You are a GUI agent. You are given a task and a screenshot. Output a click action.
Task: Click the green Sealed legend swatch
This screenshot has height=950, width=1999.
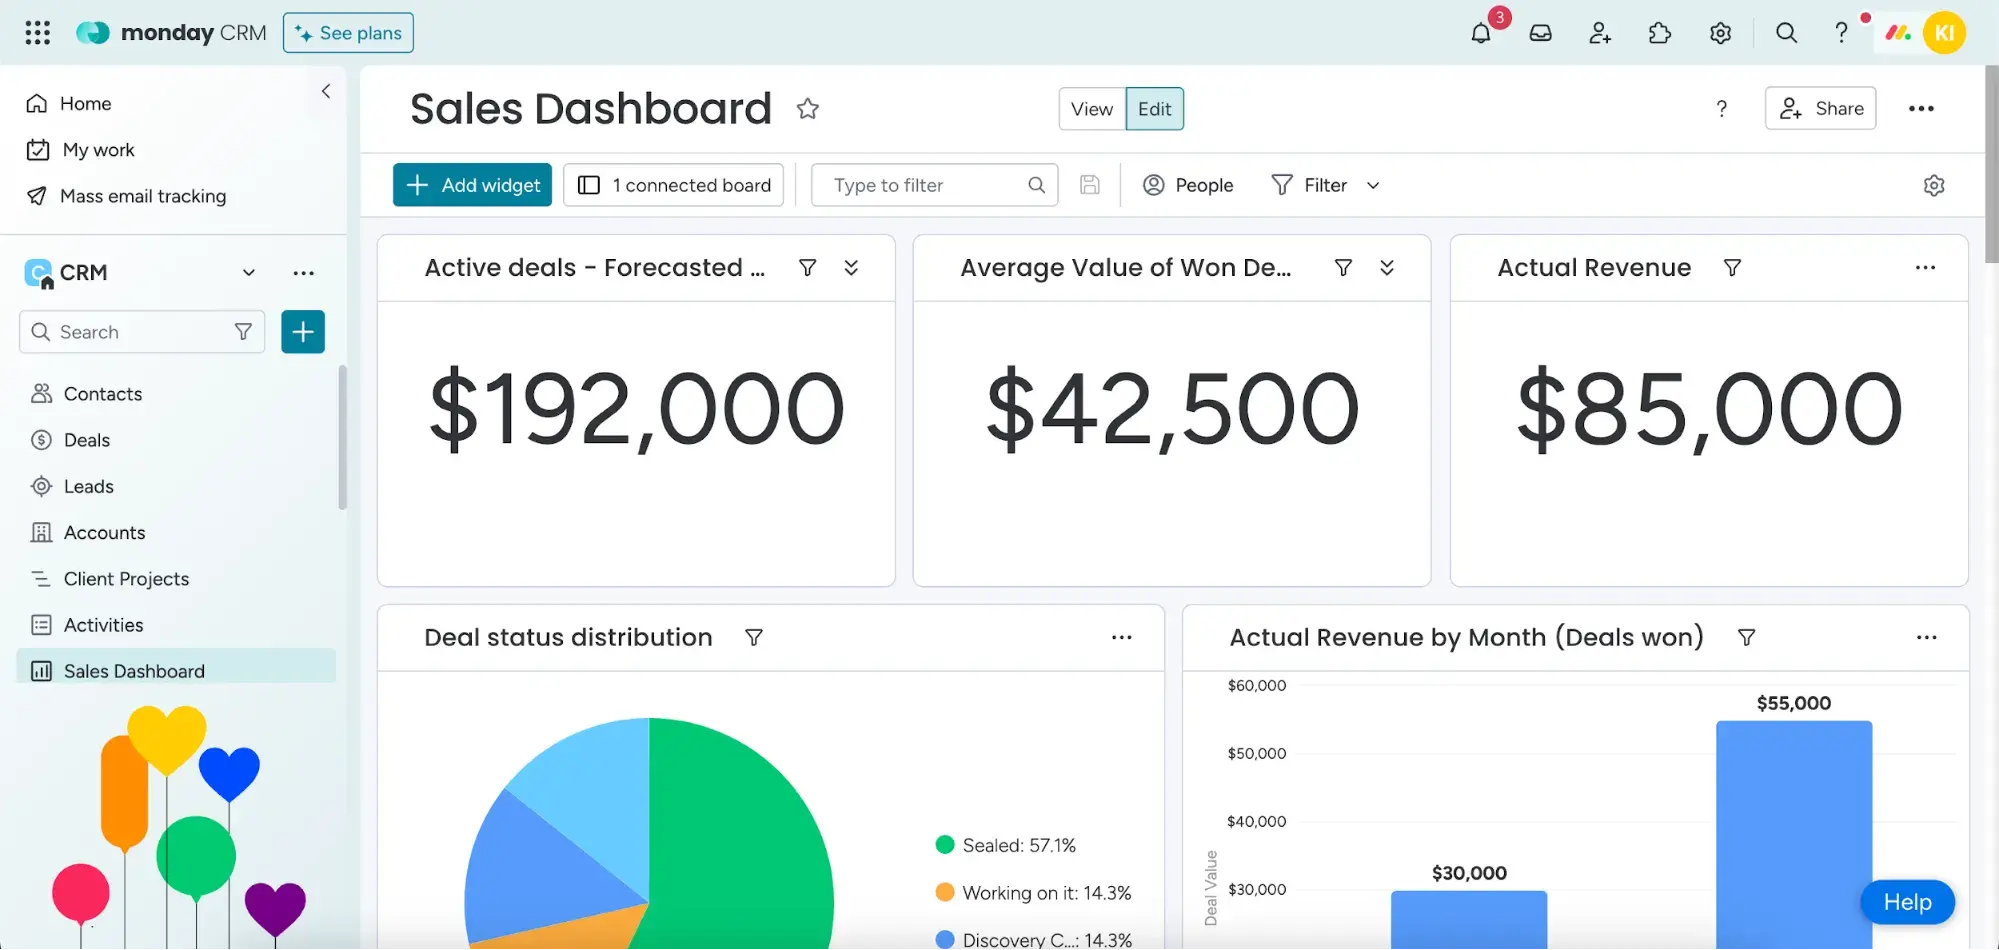point(945,845)
